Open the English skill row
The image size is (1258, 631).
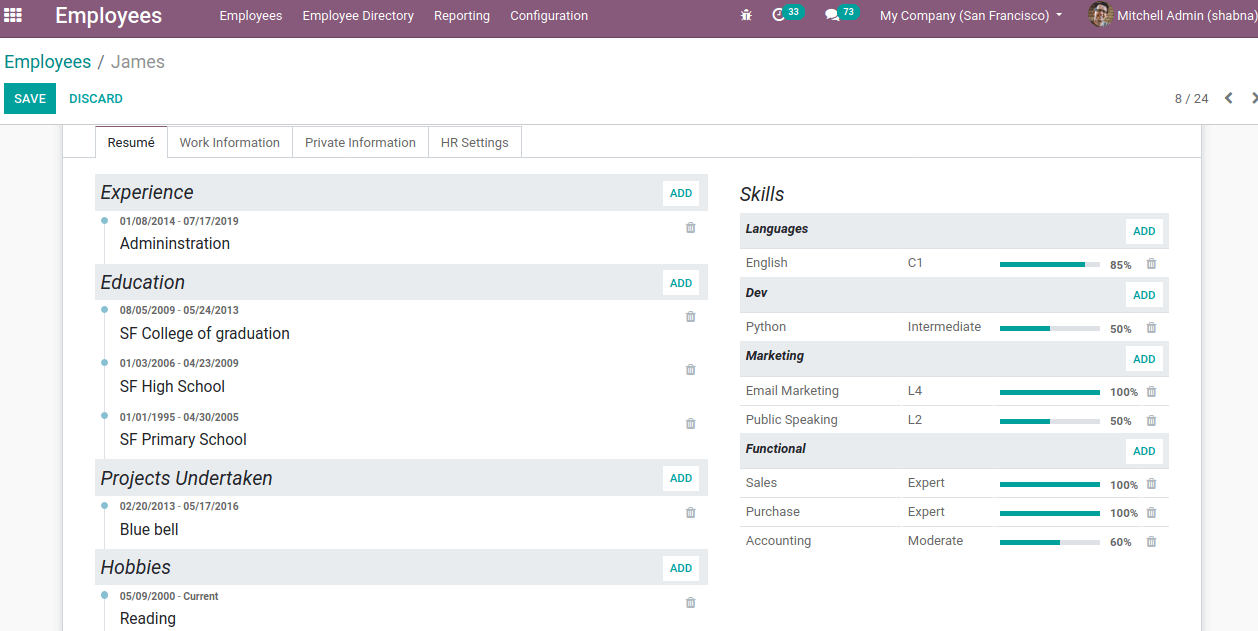(954, 263)
